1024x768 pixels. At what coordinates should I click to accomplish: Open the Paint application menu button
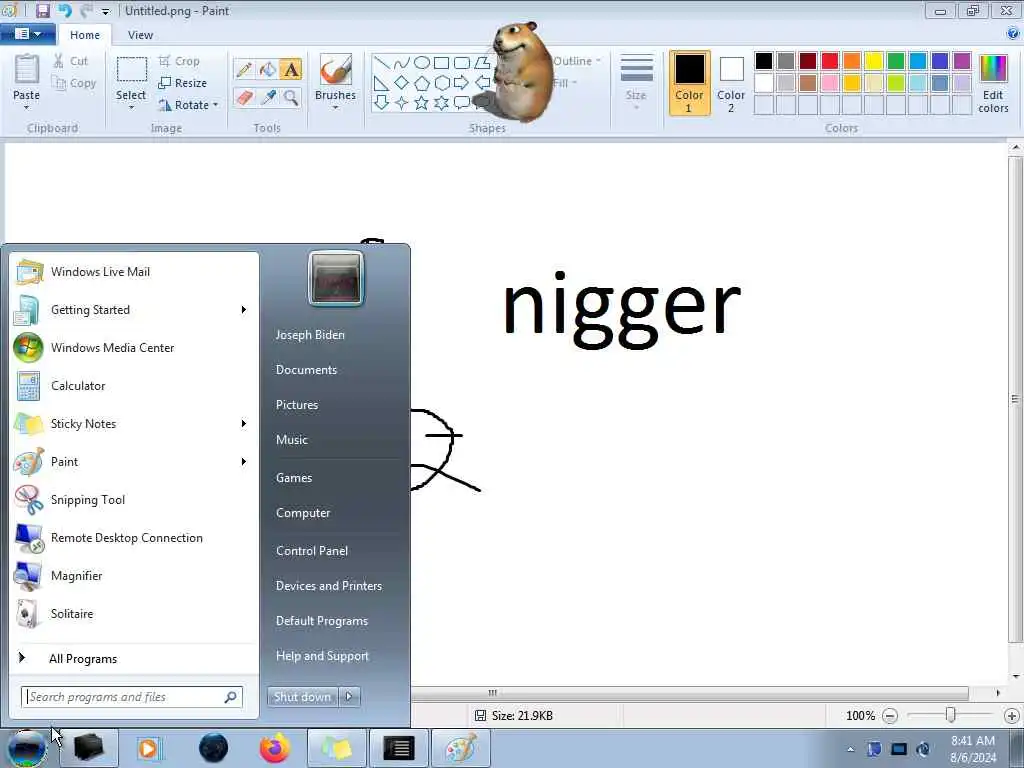coord(27,34)
